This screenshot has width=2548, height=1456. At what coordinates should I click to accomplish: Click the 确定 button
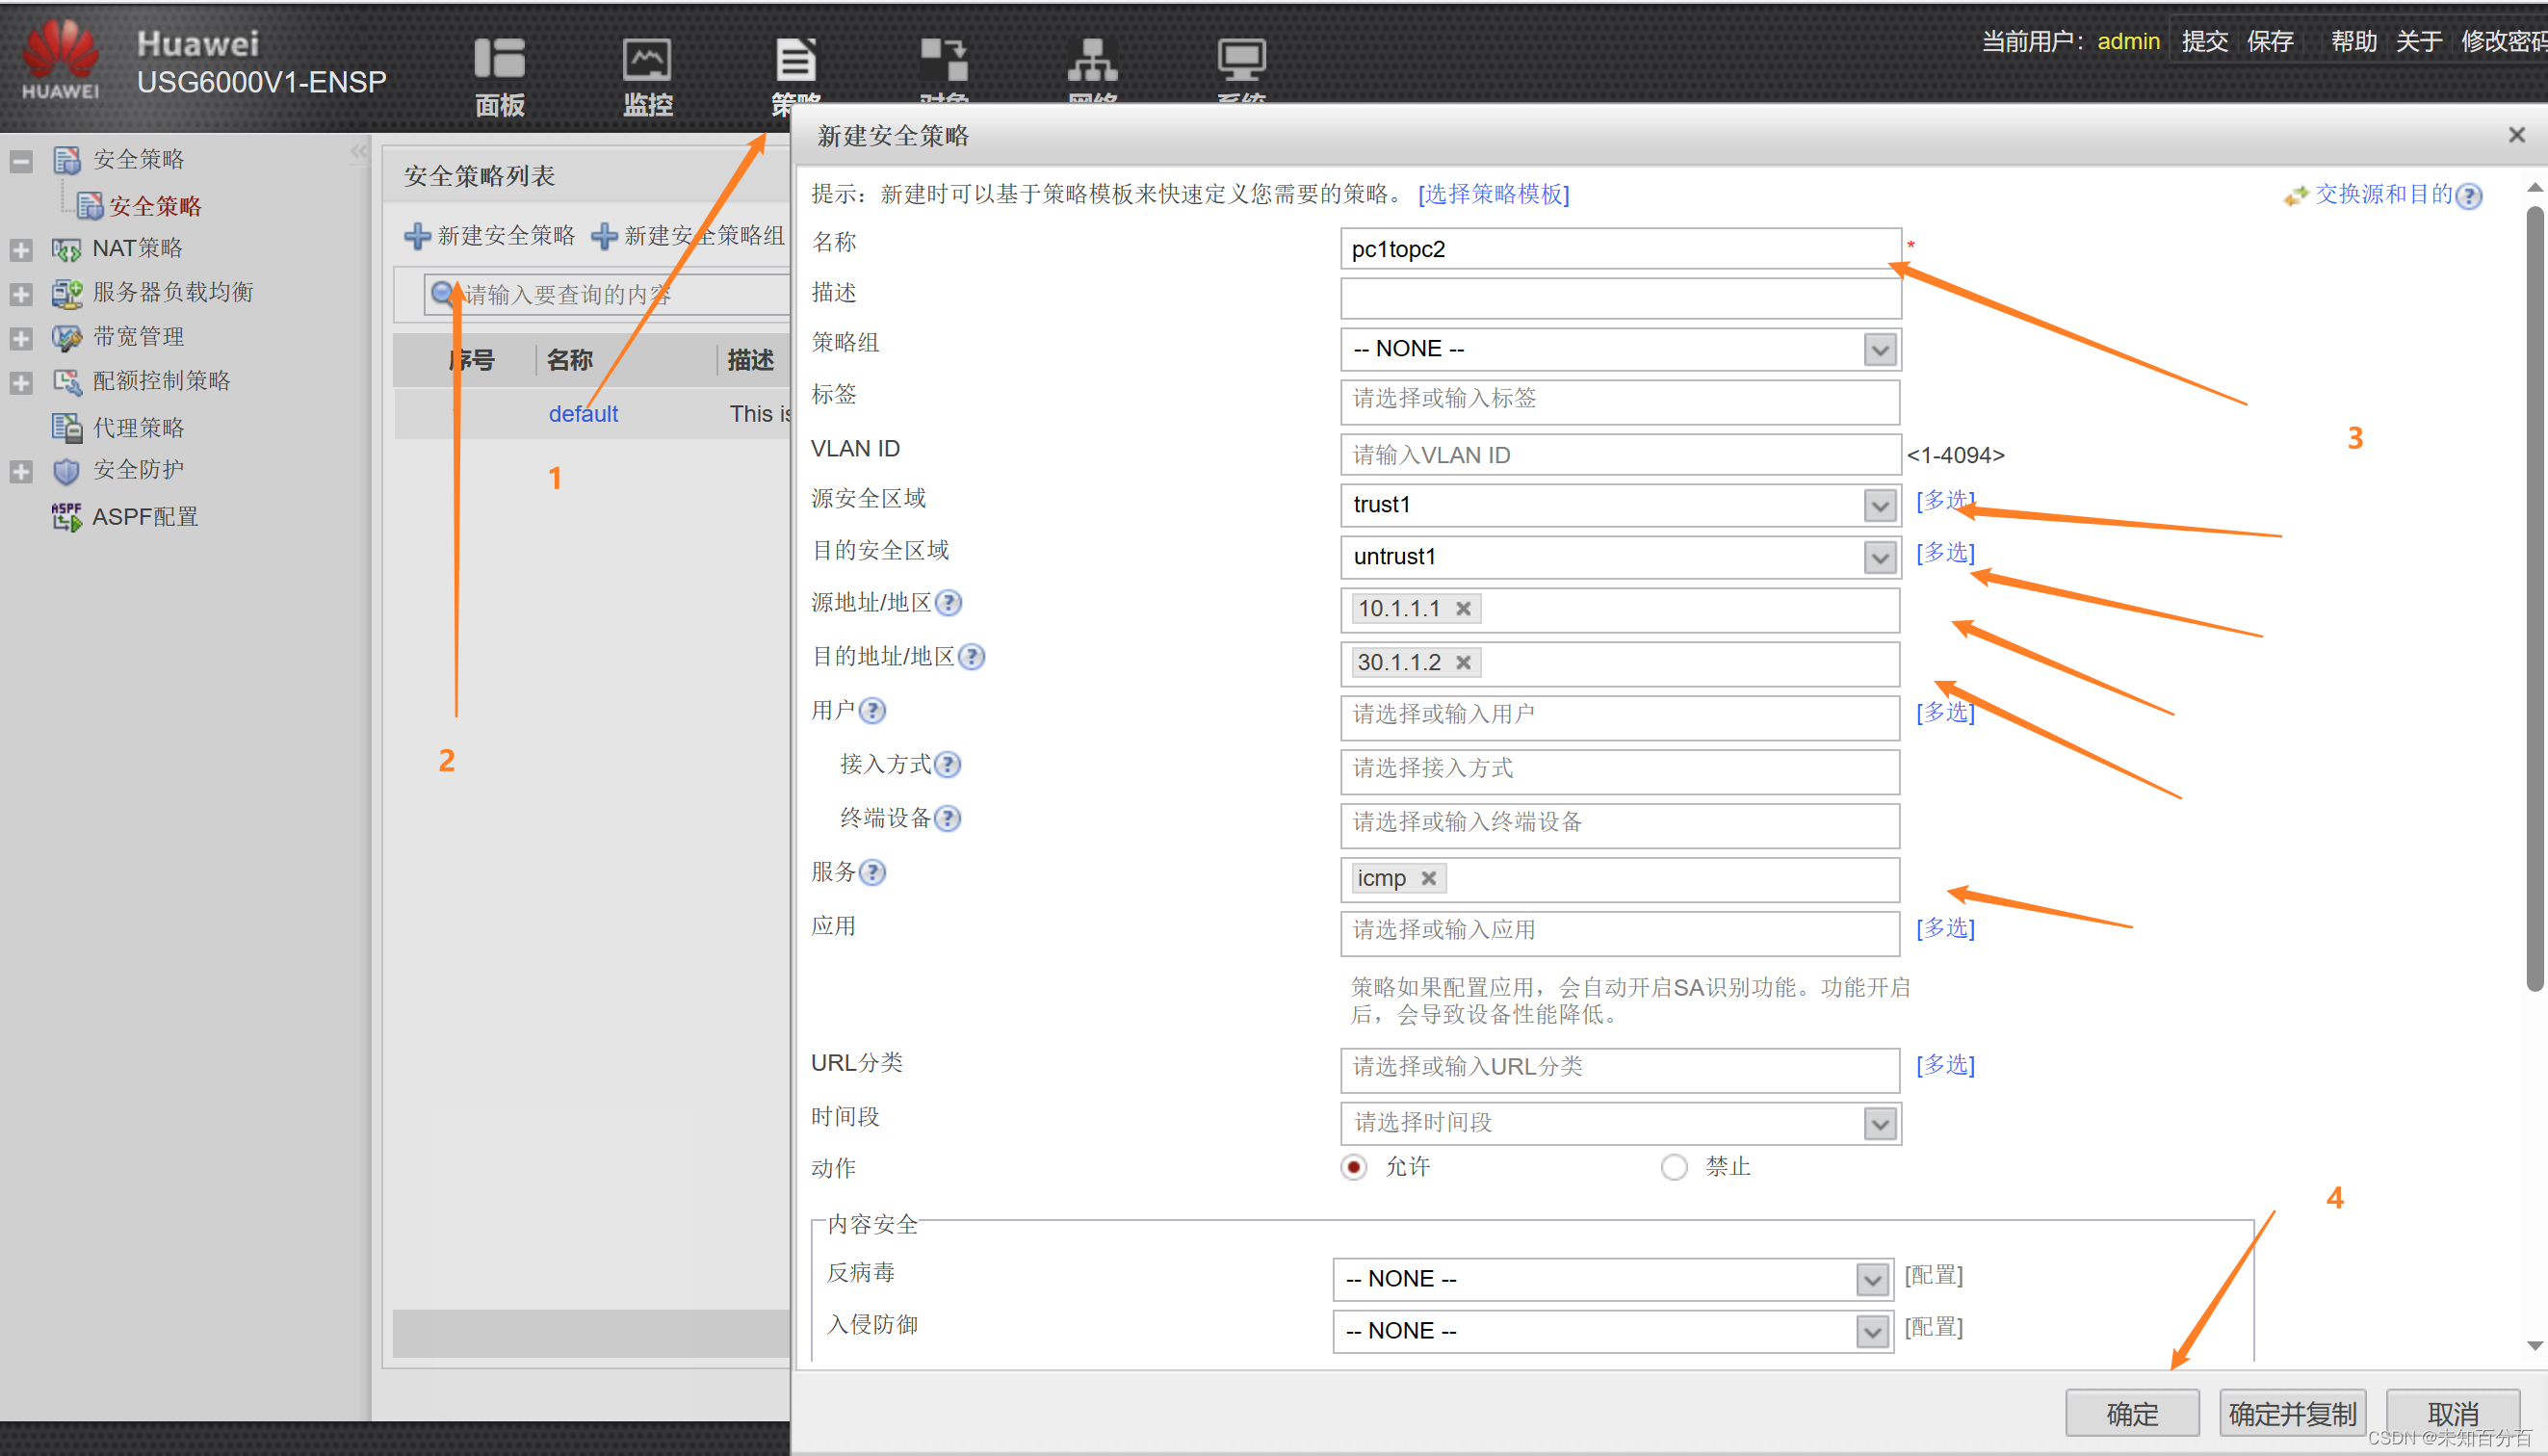2132,1413
